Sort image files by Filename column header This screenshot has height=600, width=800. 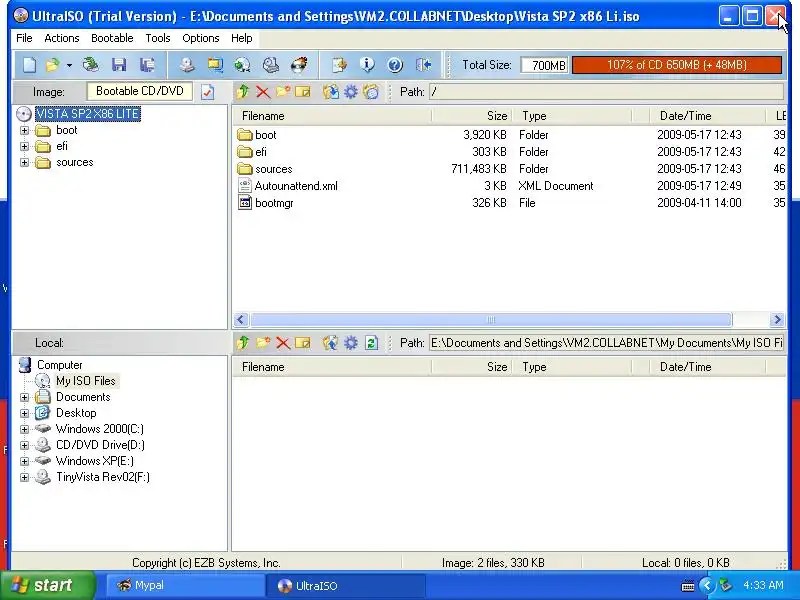332,116
